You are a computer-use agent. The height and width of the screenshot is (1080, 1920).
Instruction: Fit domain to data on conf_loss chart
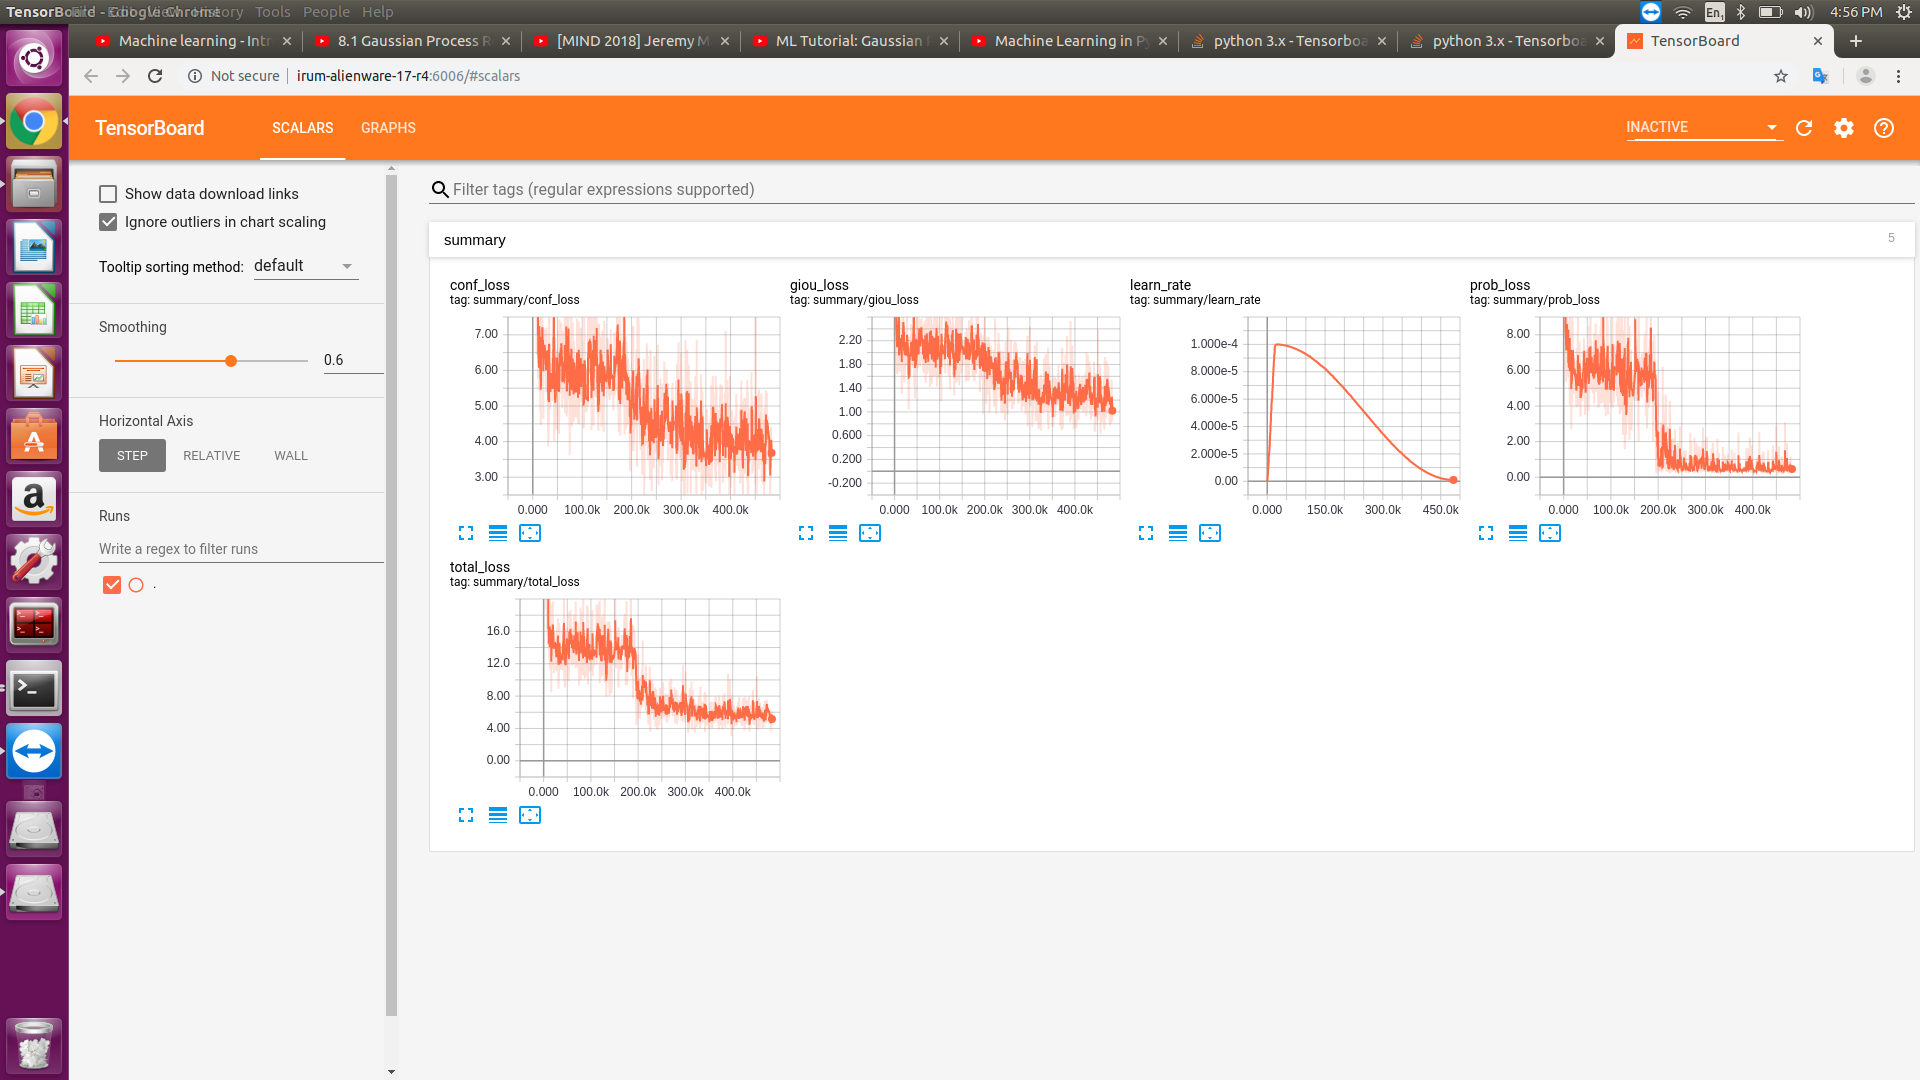pos(530,533)
